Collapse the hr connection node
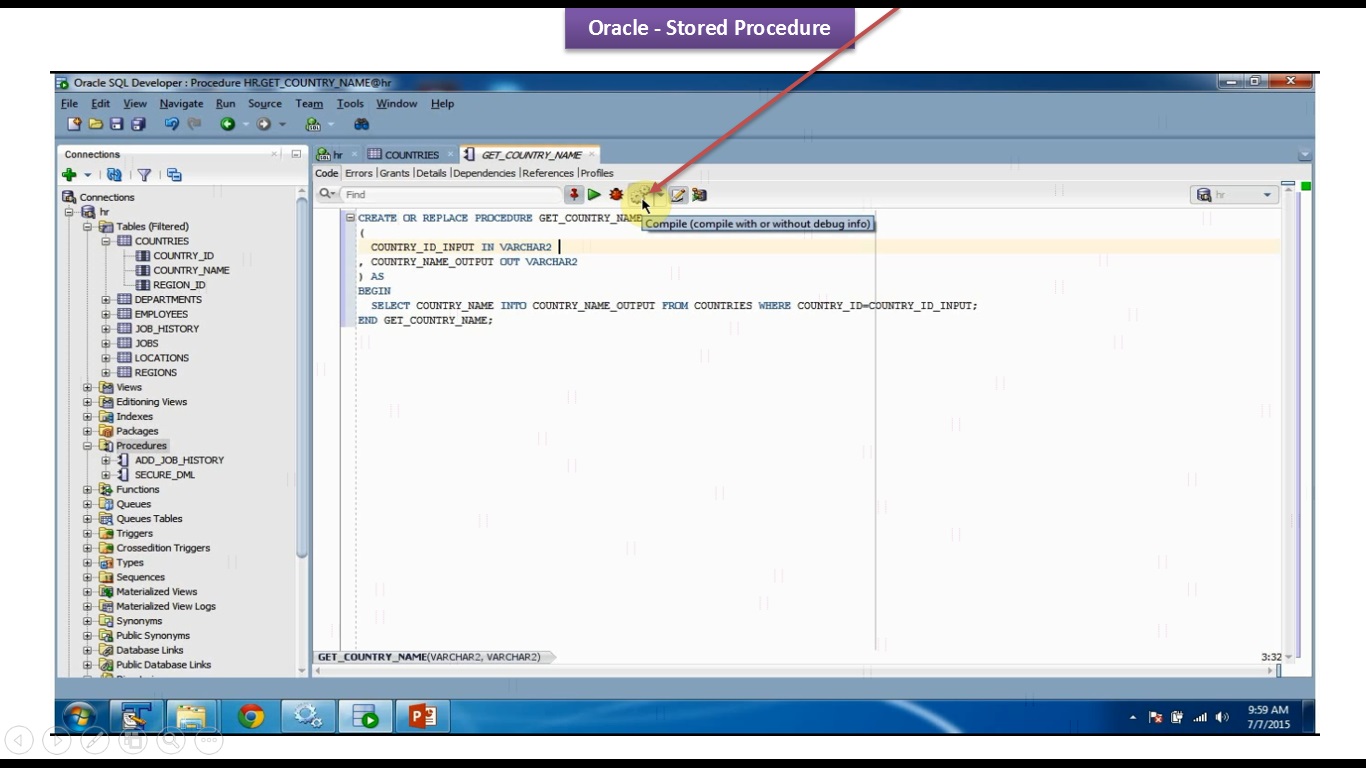Viewport: 1366px width, 768px height. 70,212
